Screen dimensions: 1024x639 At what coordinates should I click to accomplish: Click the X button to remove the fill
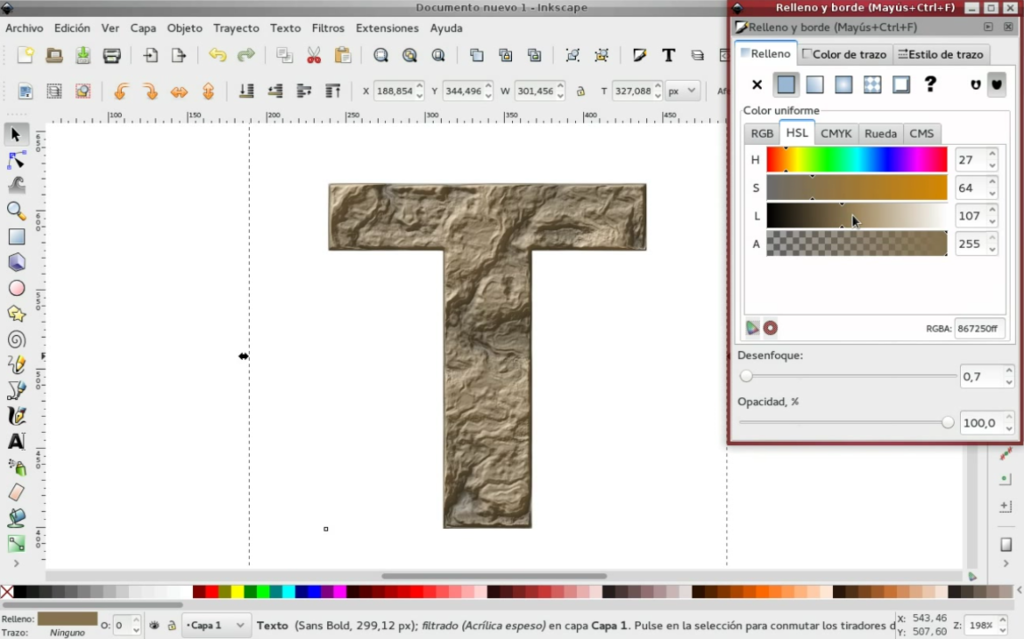(757, 85)
